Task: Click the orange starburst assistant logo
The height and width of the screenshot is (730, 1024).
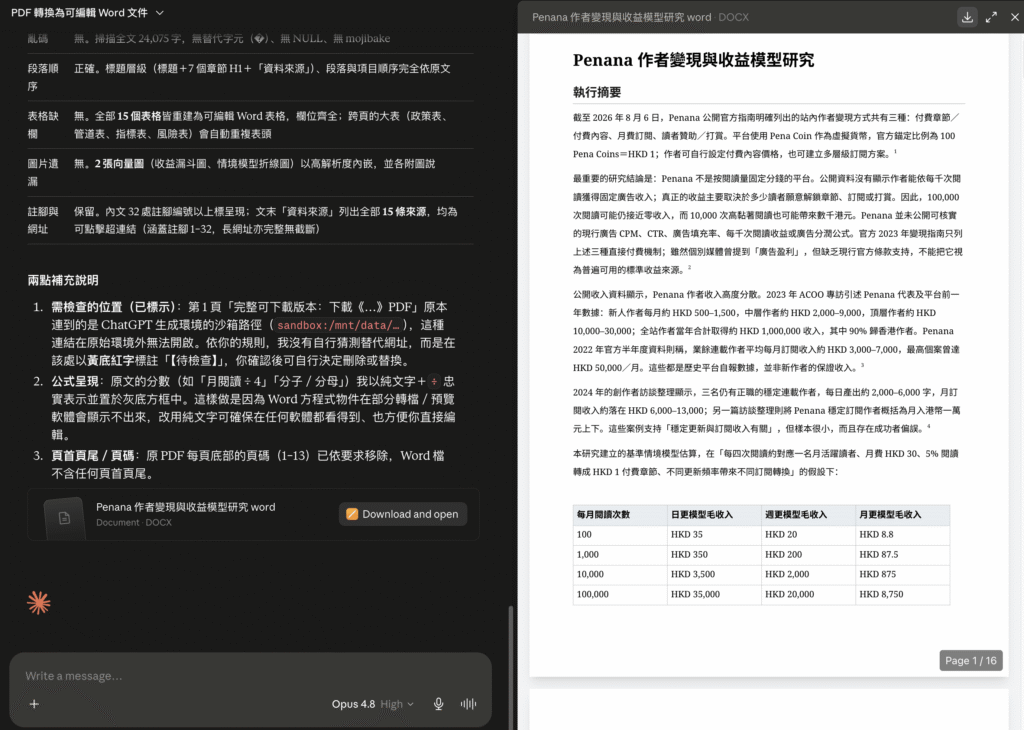Action: coord(39,603)
